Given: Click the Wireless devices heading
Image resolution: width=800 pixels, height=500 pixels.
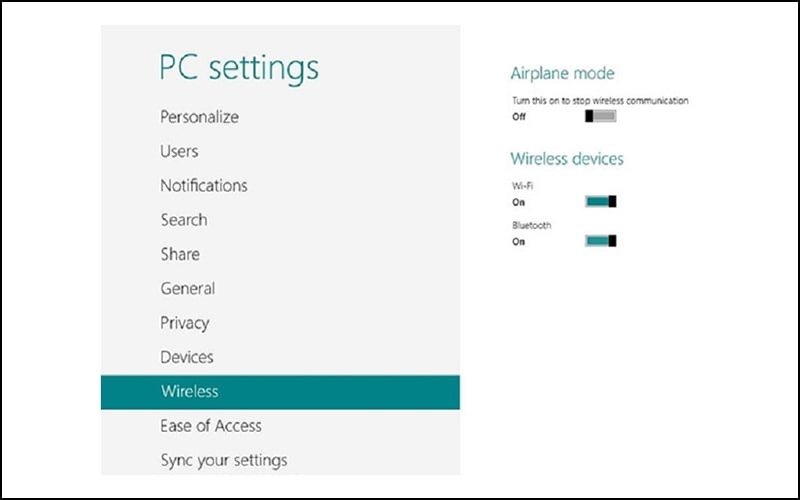Looking at the screenshot, I should coord(567,159).
